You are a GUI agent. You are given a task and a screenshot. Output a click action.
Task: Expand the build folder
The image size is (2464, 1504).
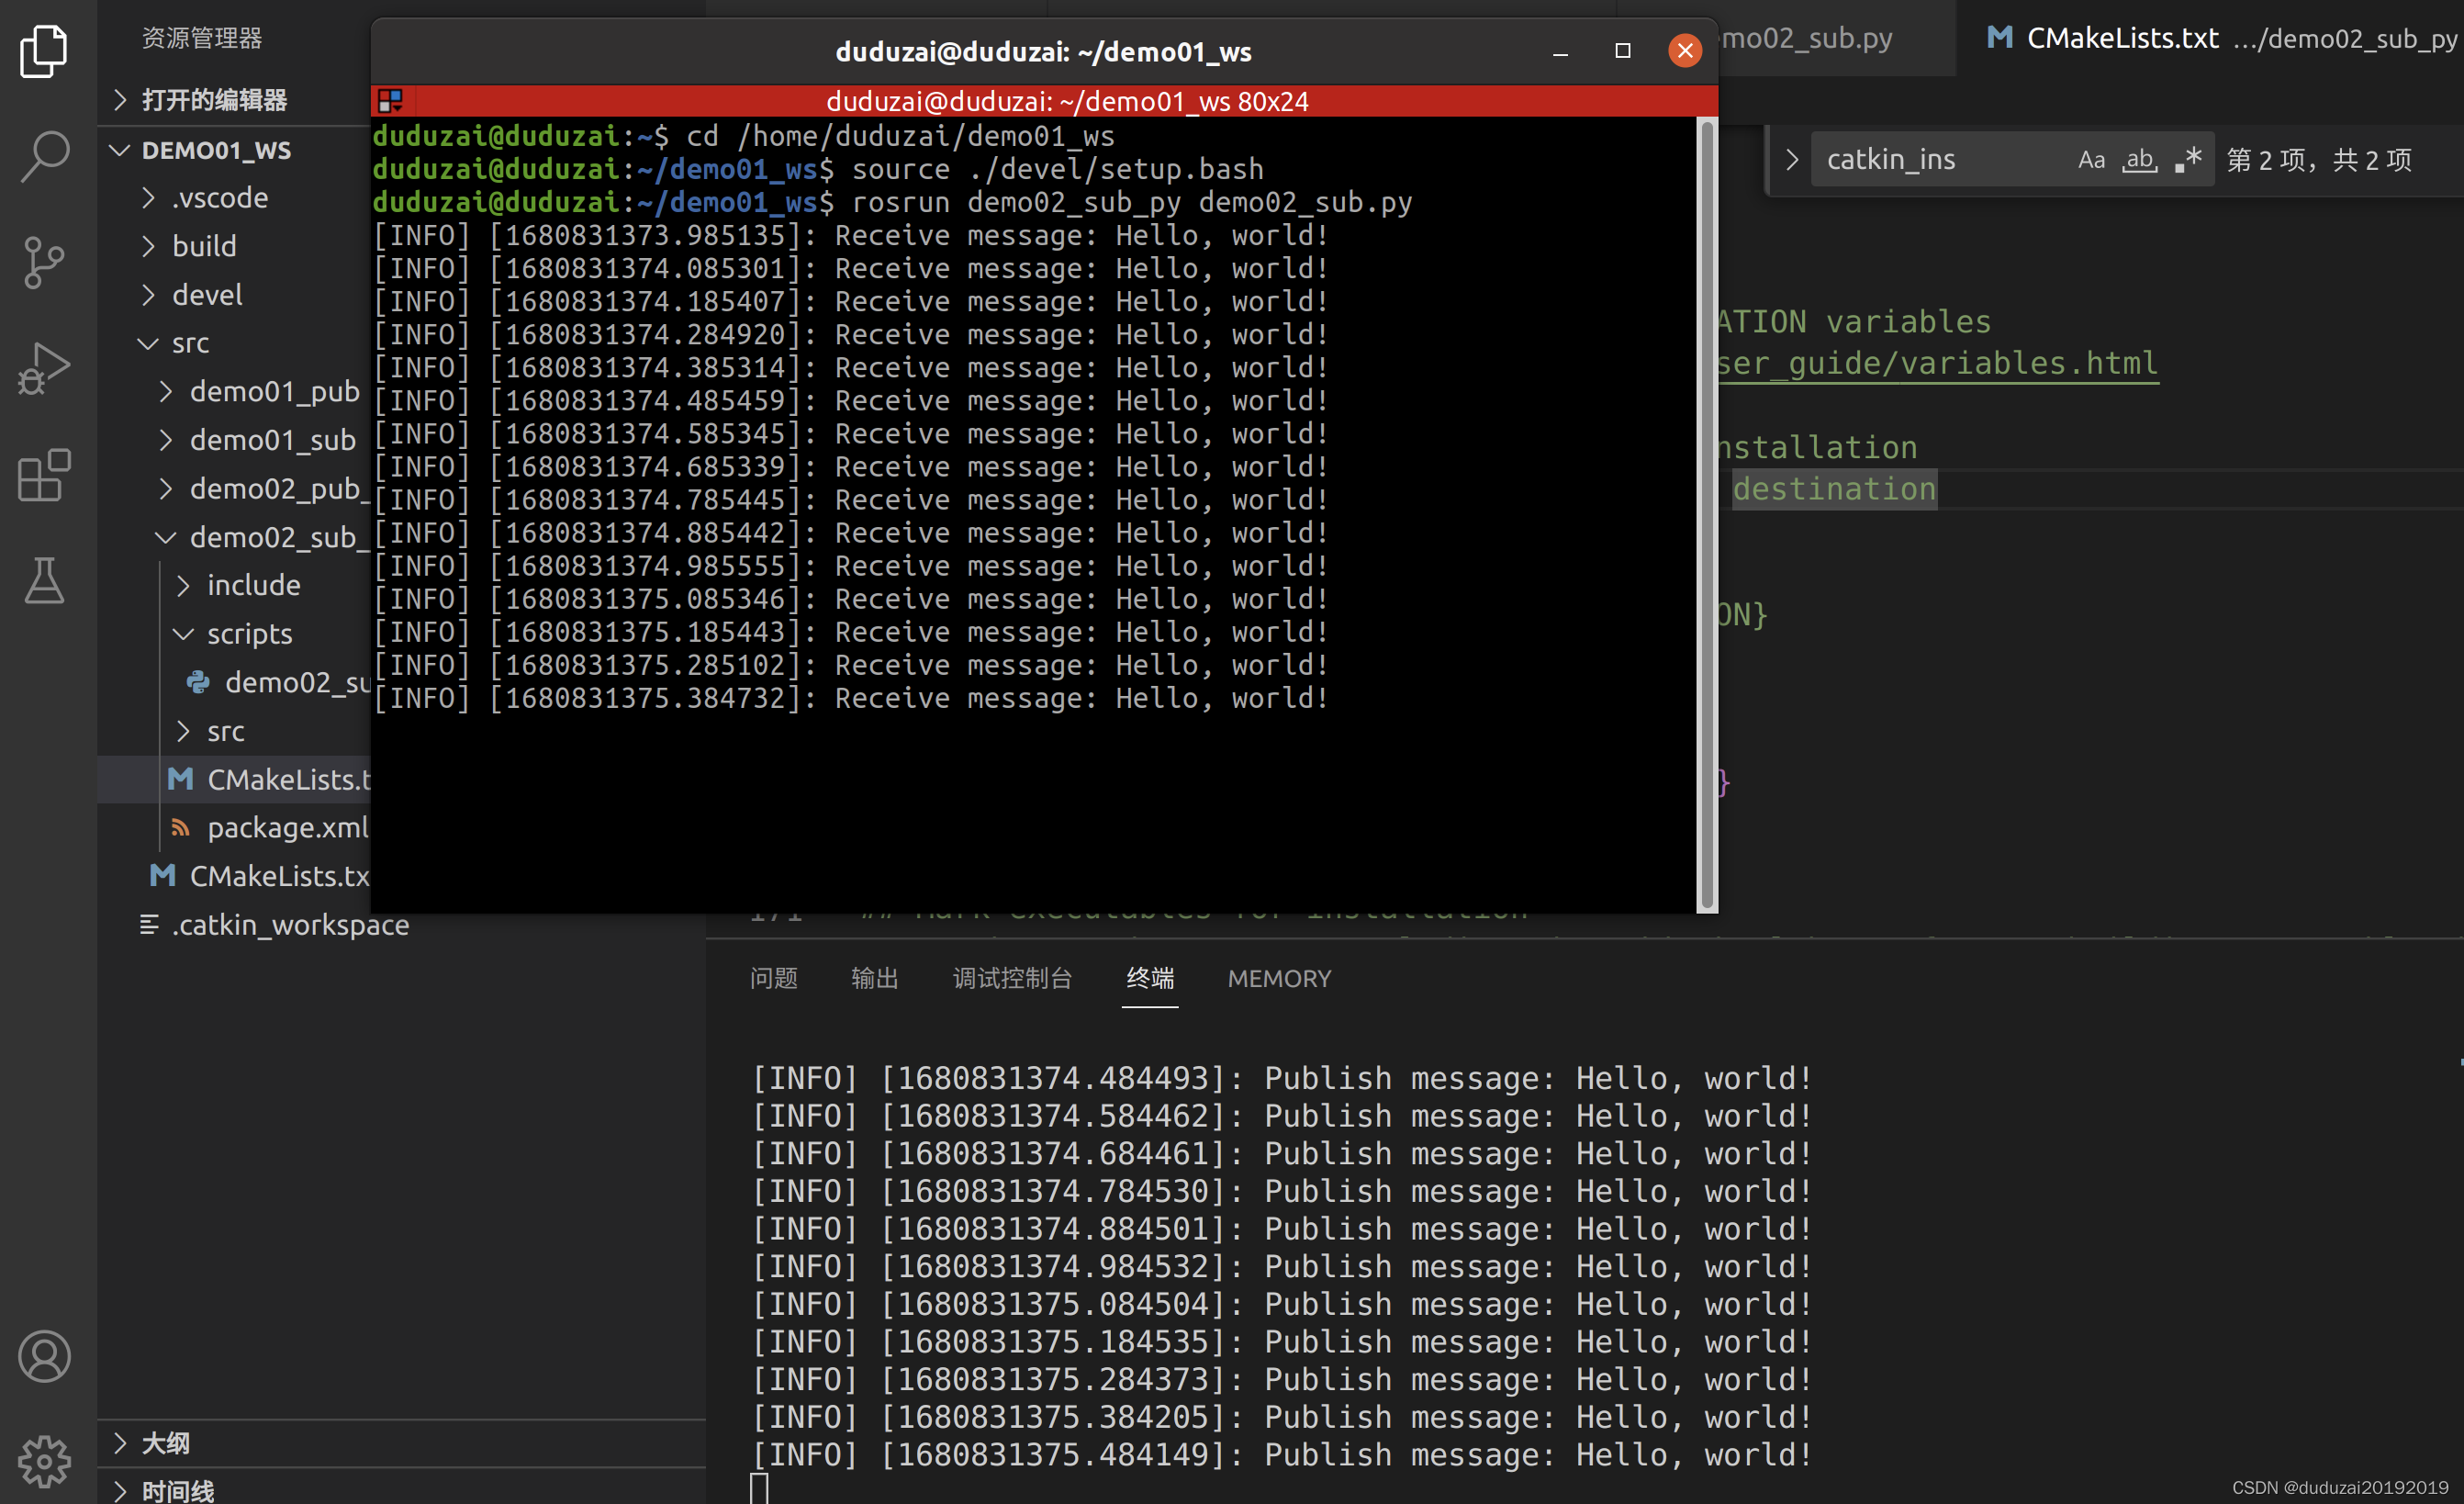click(x=148, y=246)
